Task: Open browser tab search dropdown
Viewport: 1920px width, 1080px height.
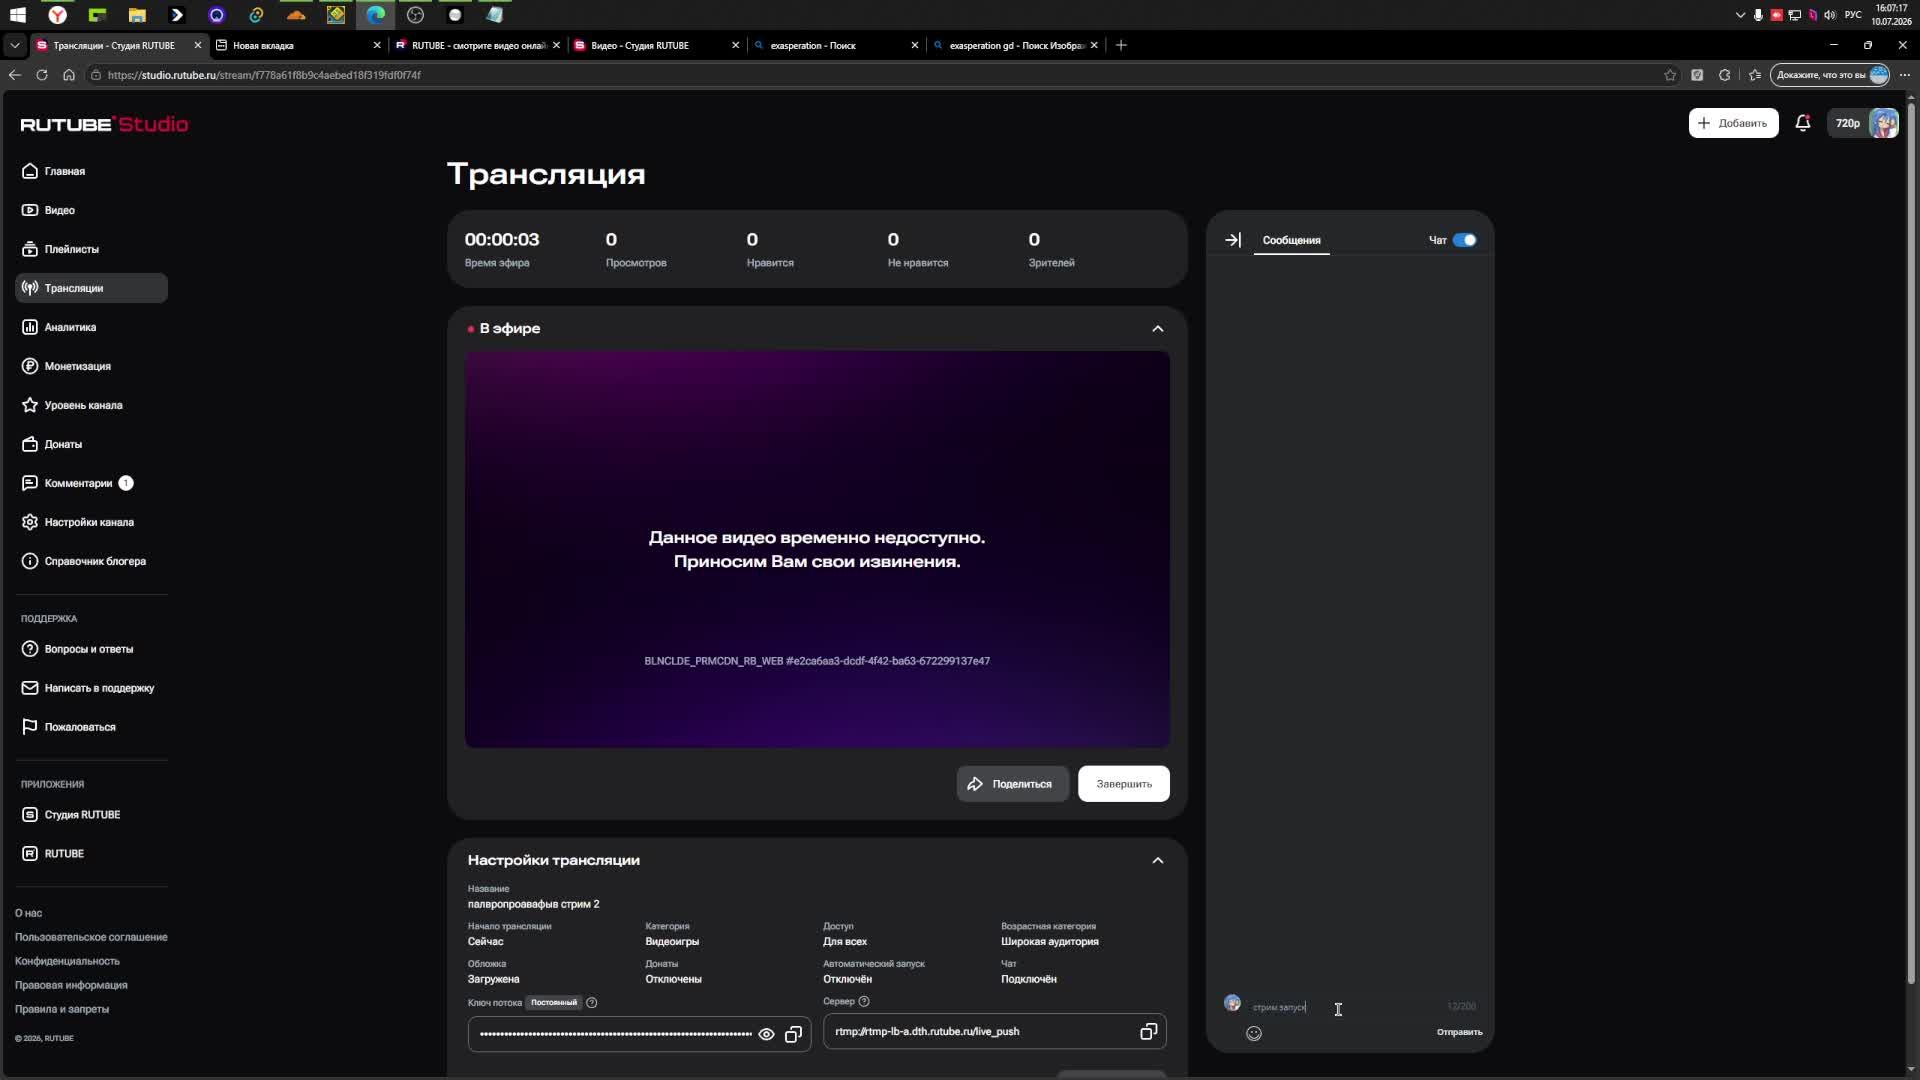Action: [14, 45]
